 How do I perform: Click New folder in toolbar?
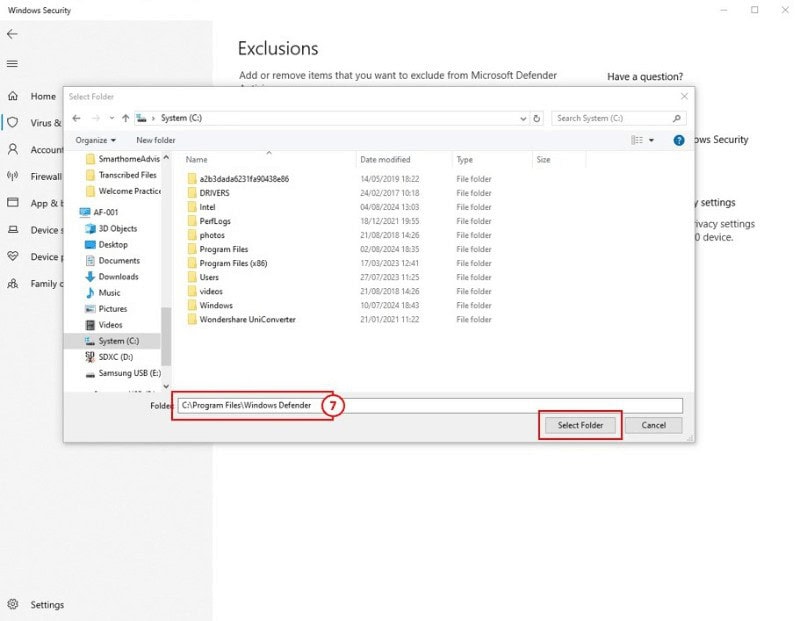tap(156, 140)
